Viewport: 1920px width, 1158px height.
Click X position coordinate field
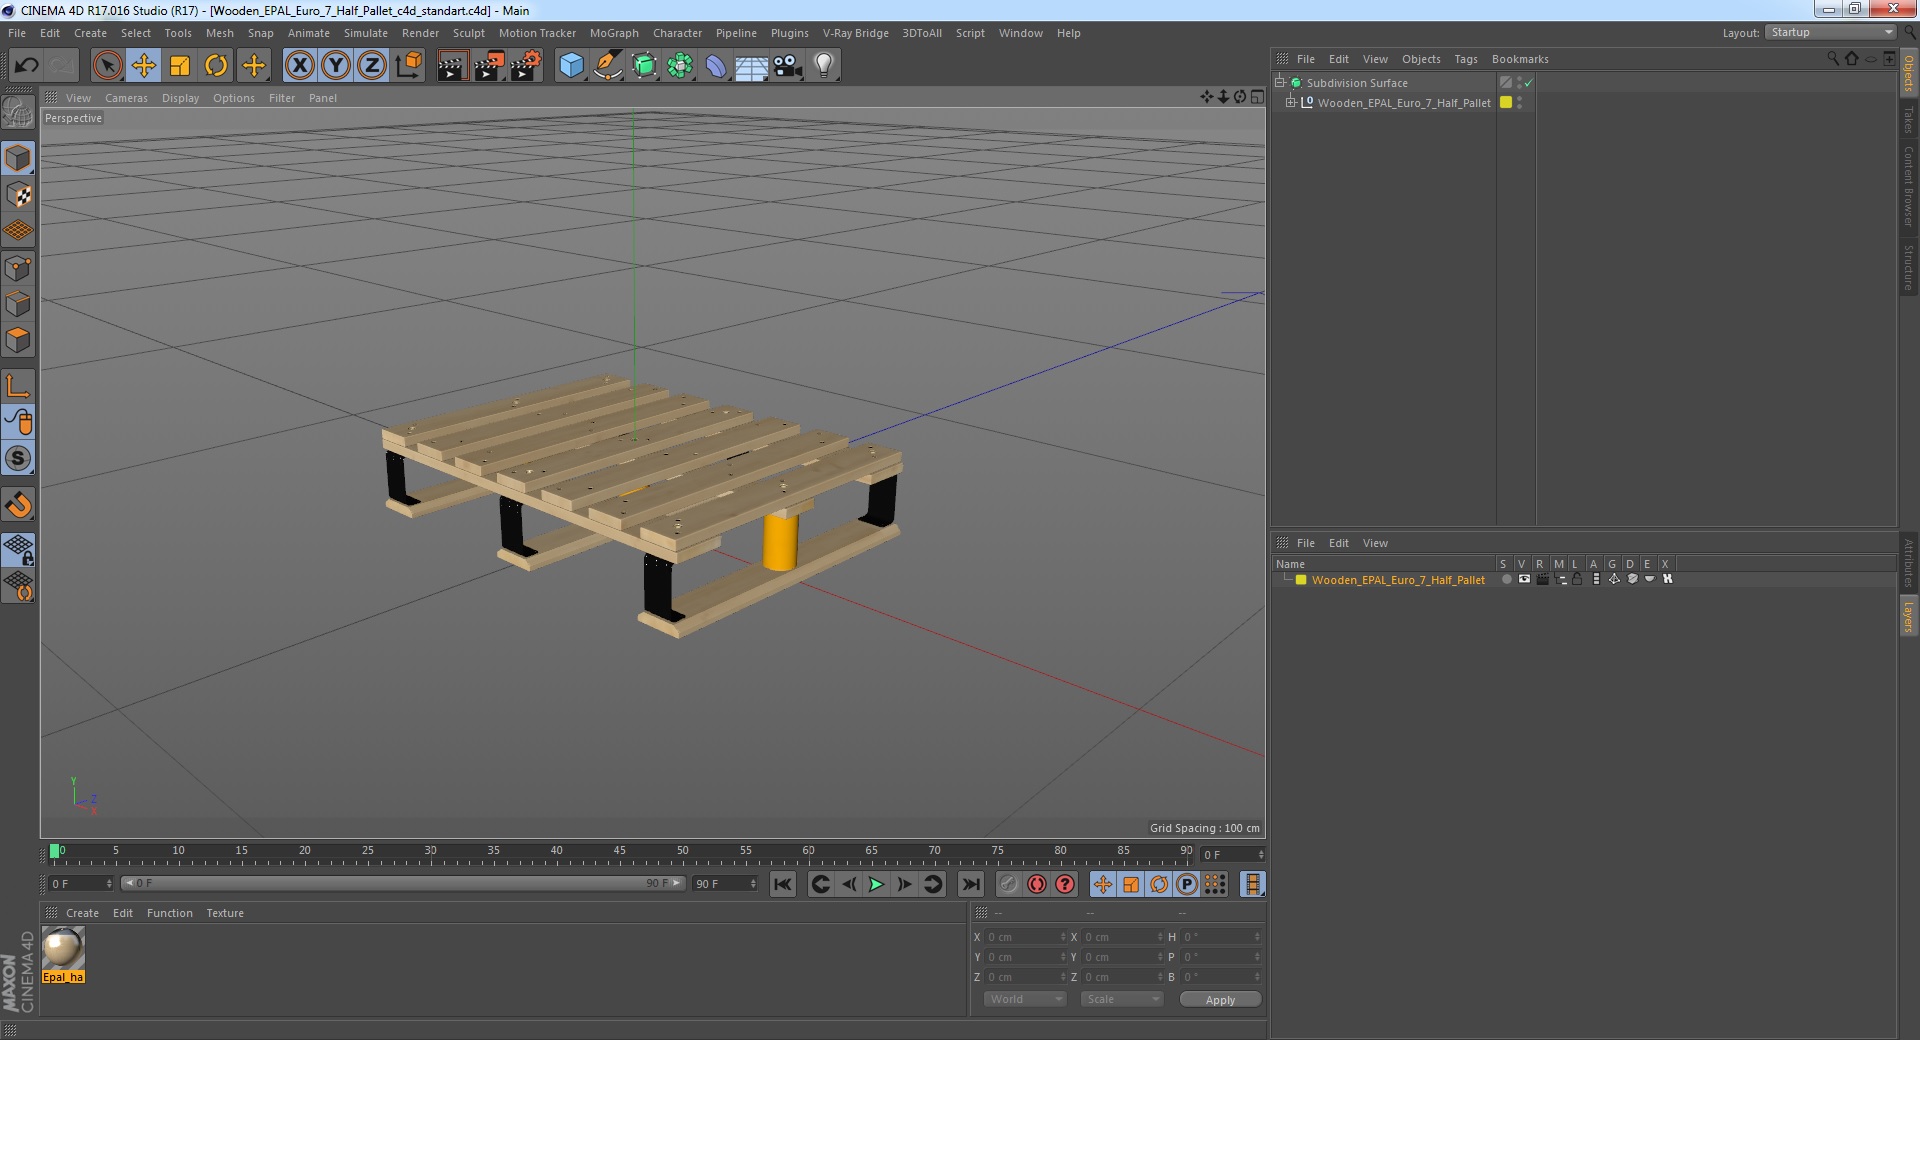pyautogui.click(x=1025, y=937)
